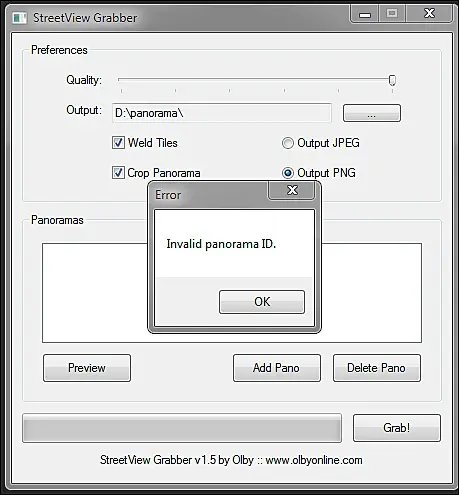Click the maximize window button
Screen dimensions: 459x495
pos(392,14)
